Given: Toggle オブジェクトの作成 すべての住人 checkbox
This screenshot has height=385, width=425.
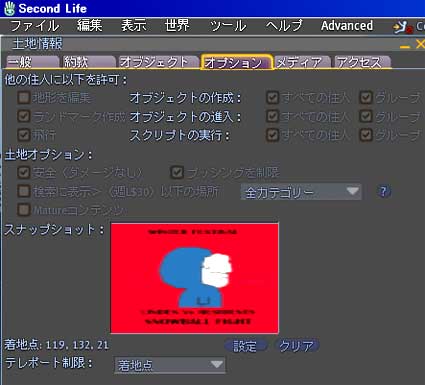Looking at the screenshot, I should 272,98.
